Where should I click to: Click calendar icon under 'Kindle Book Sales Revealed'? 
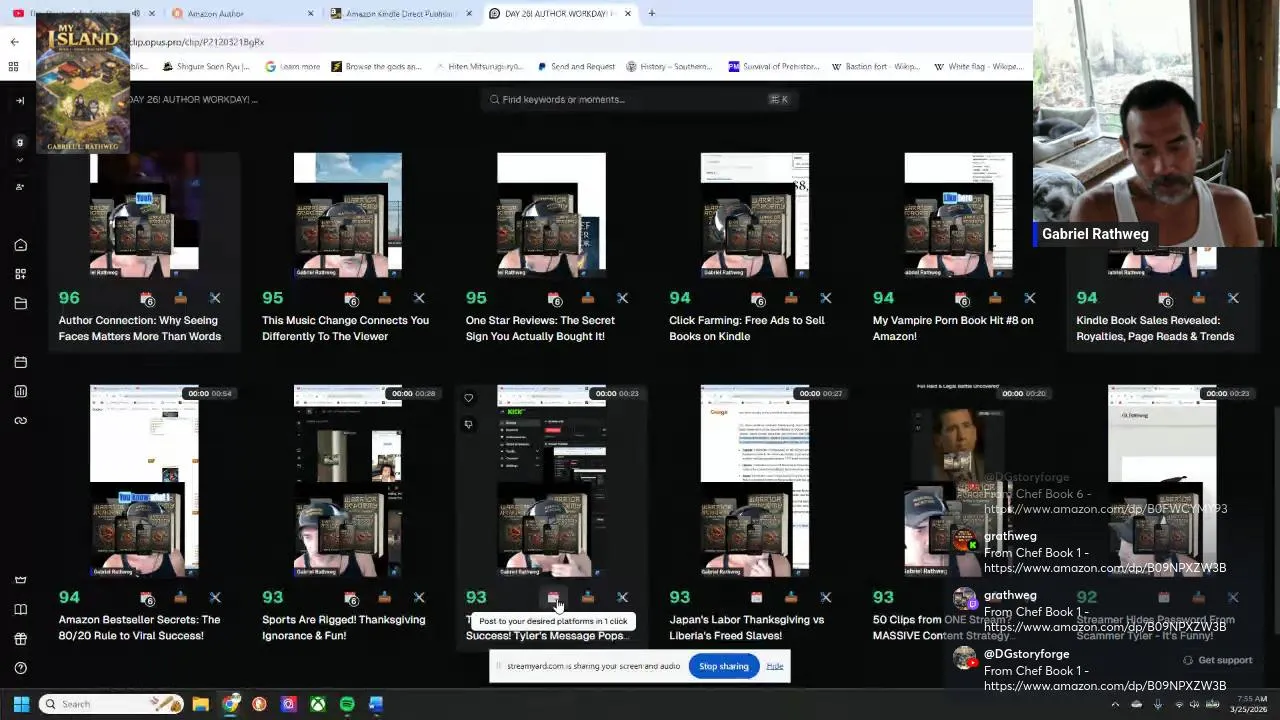pos(1165,298)
